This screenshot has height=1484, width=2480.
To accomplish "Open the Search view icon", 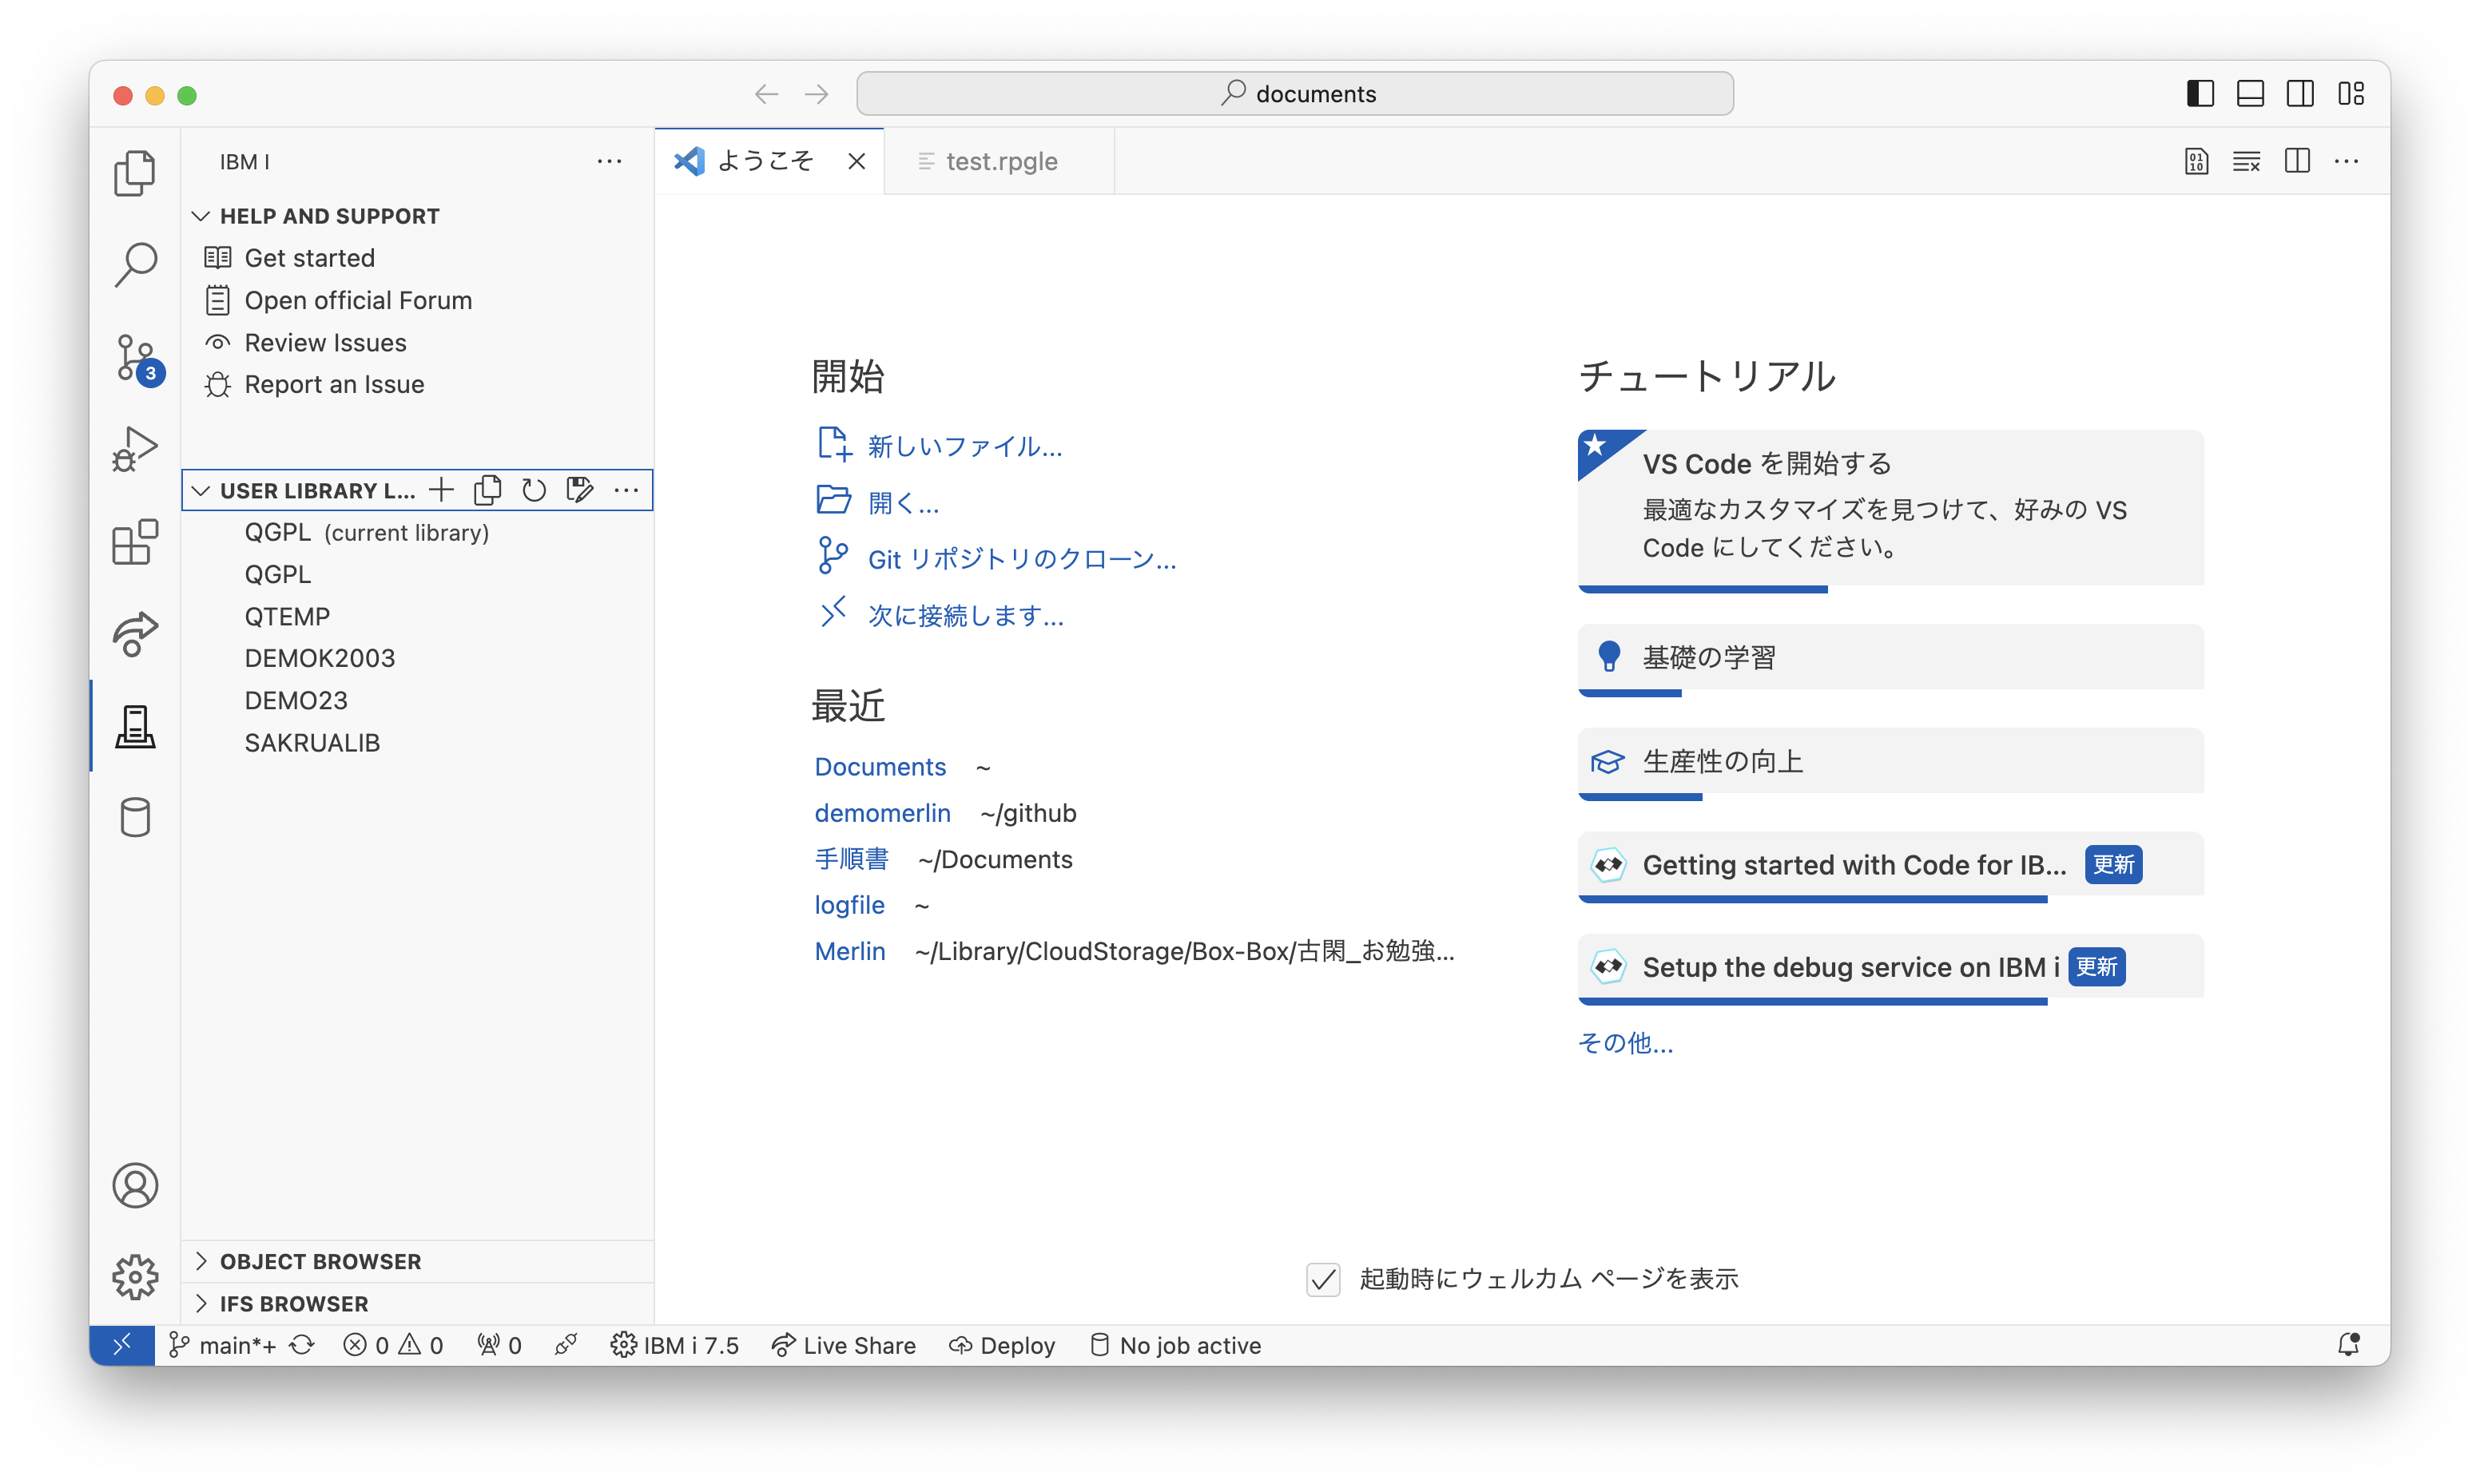I will [x=135, y=265].
